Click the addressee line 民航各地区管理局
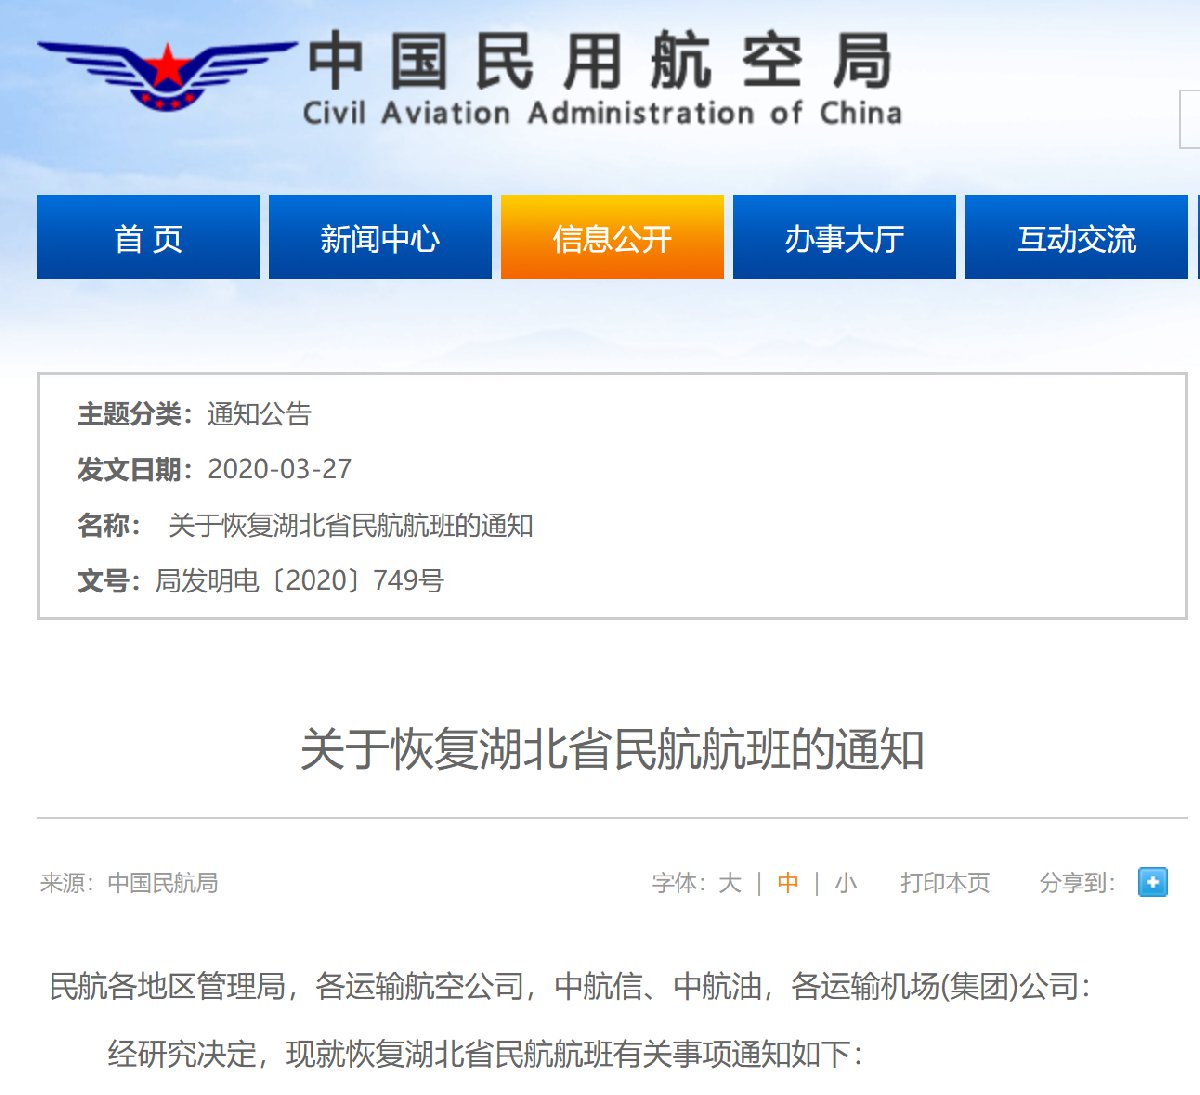The height and width of the screenshot is (1095, 1200). pos(570,987)
